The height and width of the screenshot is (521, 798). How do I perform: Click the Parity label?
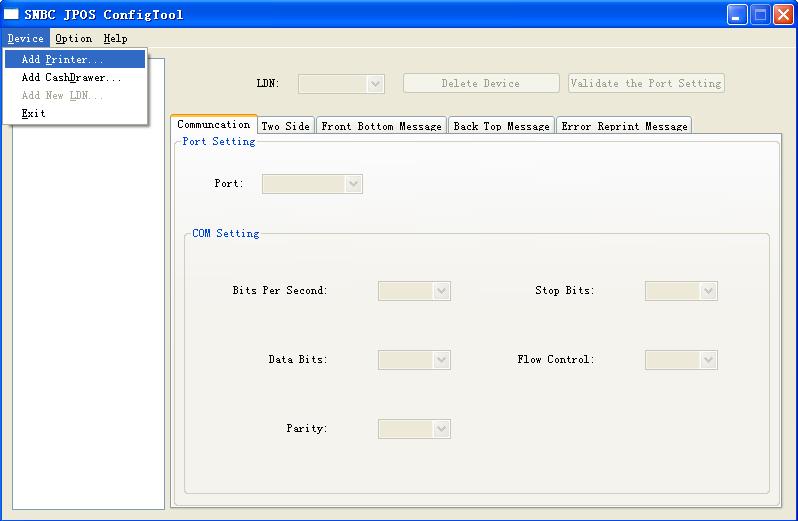point(306,428)
